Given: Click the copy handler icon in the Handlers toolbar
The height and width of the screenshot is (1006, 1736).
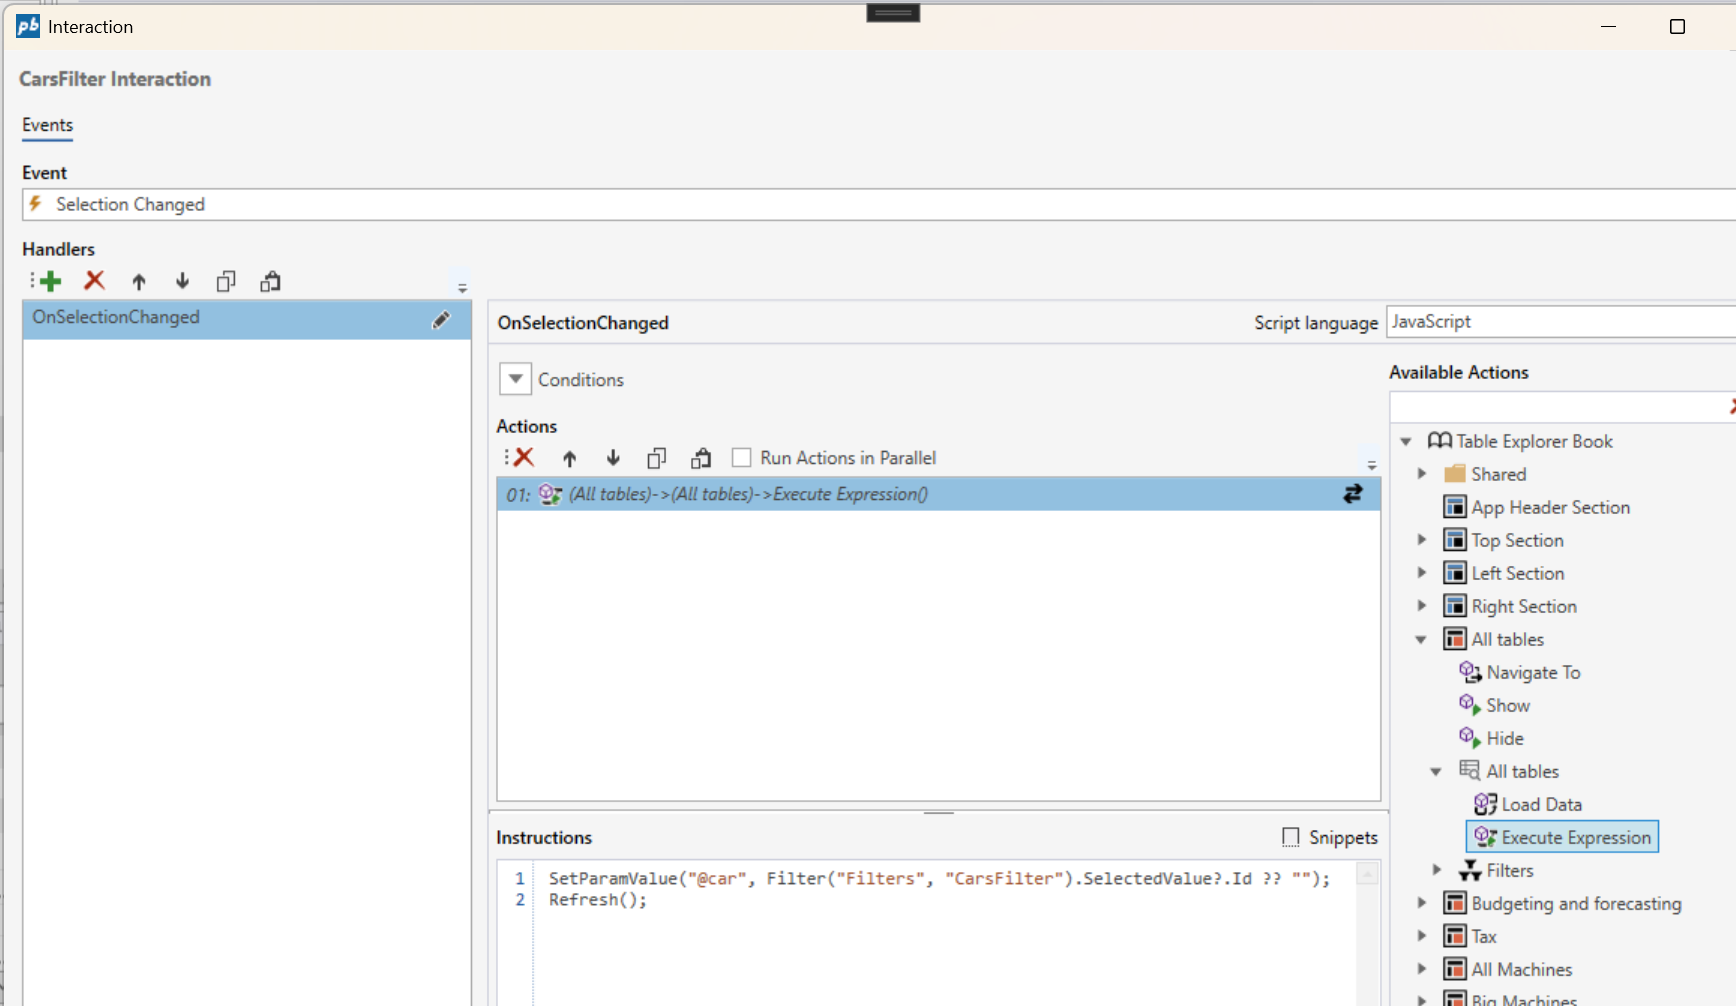Looking at the screenshot, I should coord(226,281).
